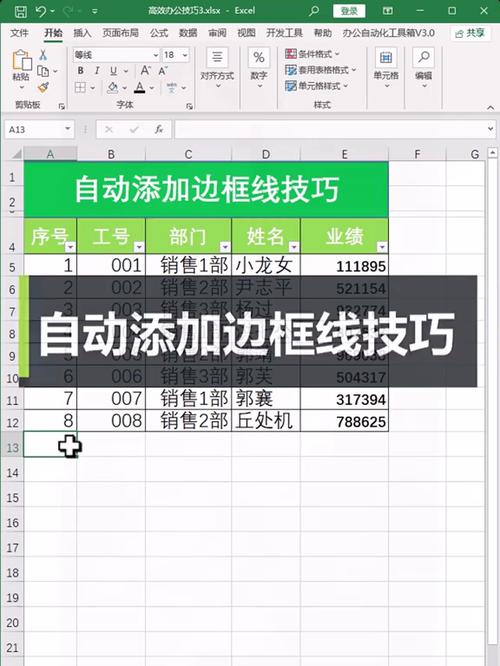This screenshot has width=500, height=666.
Task: Click the merged title cell 自动添加边框线技巧
Action: [x=206, y=189]
